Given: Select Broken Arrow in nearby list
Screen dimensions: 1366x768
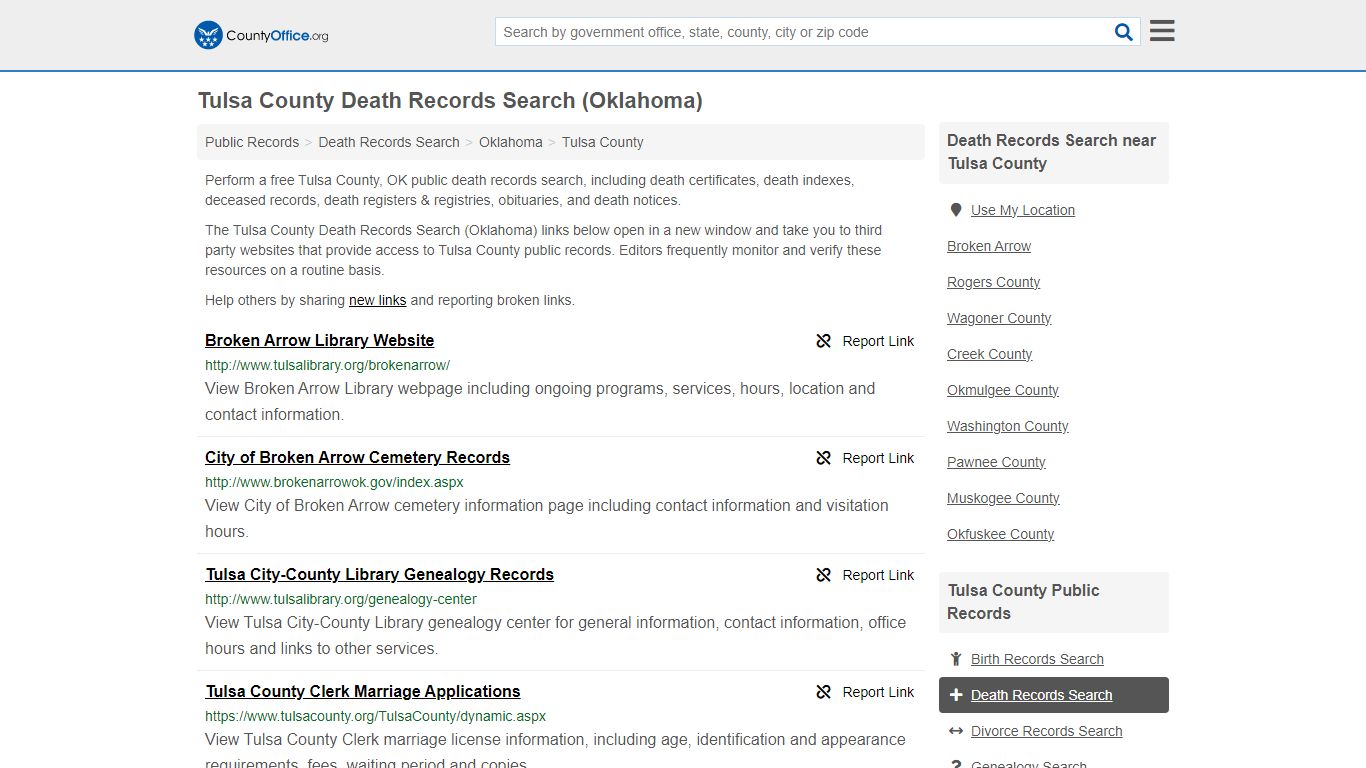Looking at the screenshot, I should (x=989, y=246).
